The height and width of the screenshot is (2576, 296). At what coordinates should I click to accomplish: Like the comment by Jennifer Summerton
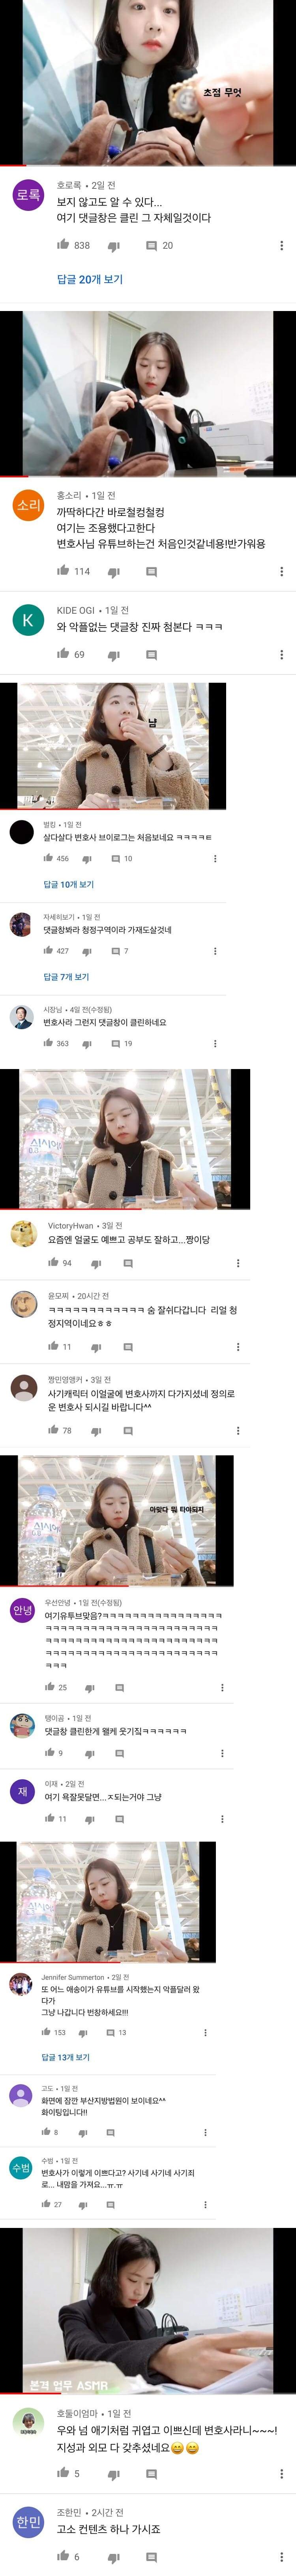click(46, 2032)
